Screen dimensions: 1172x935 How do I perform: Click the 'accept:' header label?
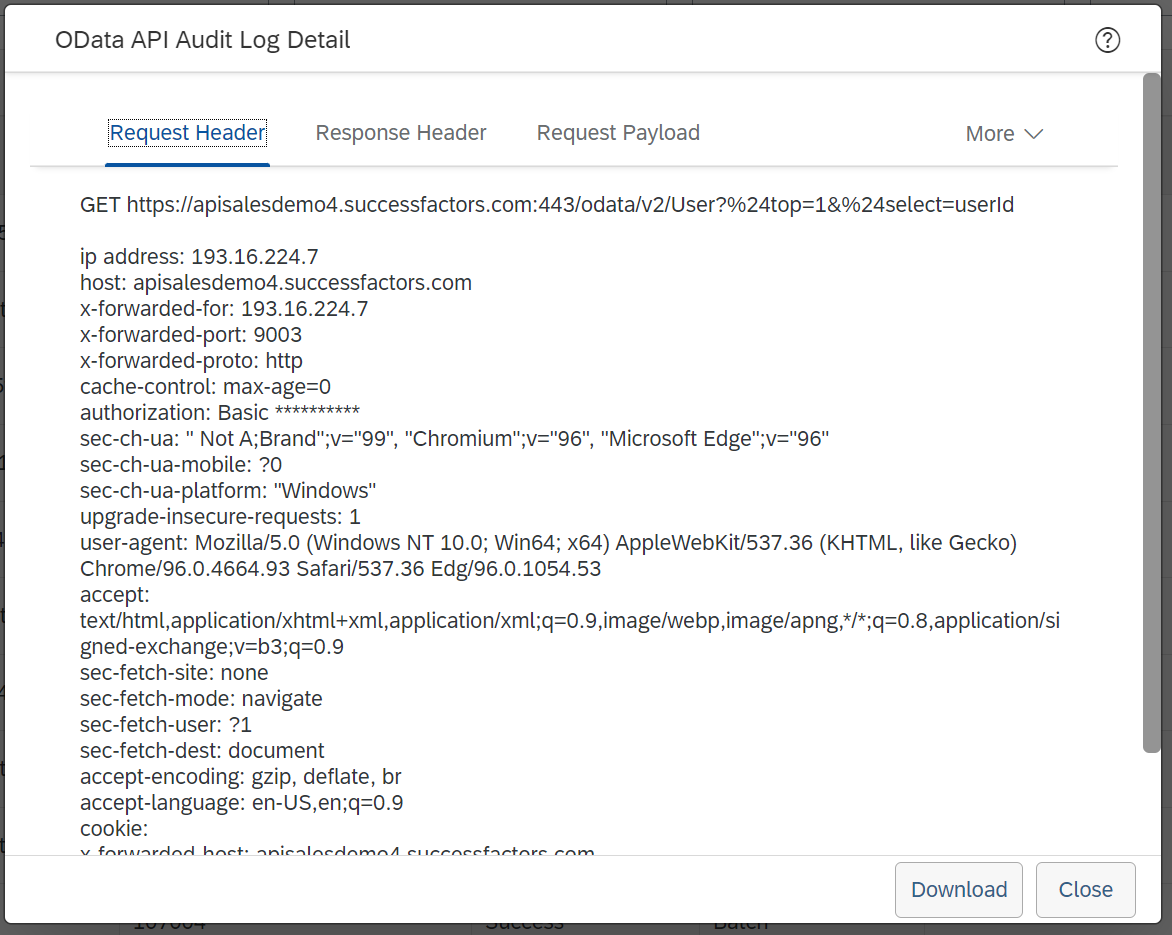point(115,595)
